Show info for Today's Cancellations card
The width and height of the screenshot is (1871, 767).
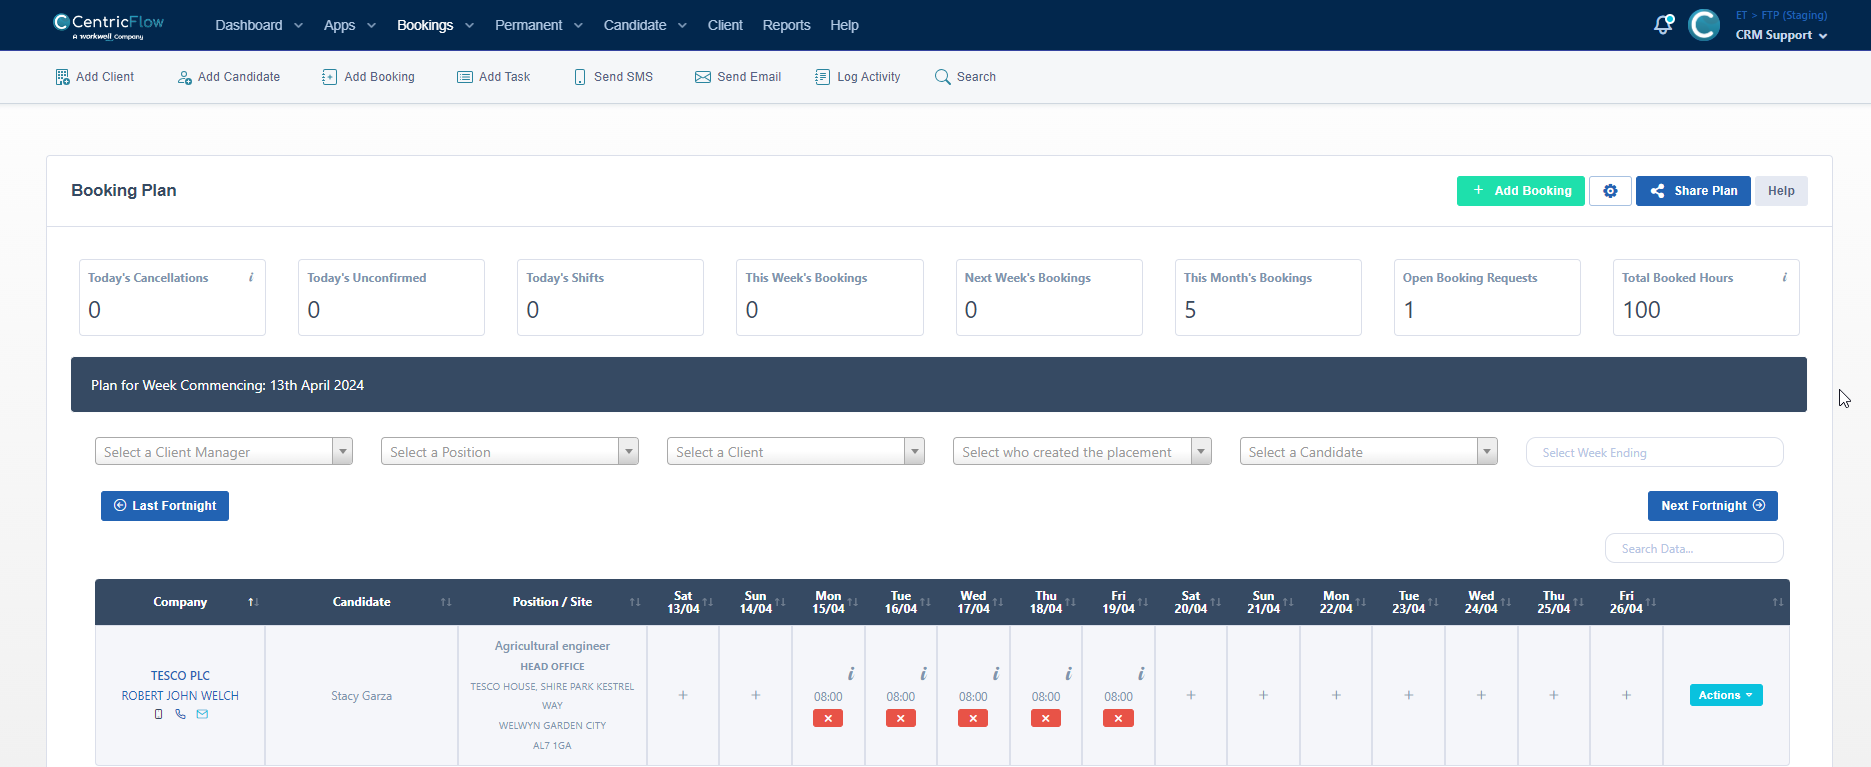pos(251,278)
